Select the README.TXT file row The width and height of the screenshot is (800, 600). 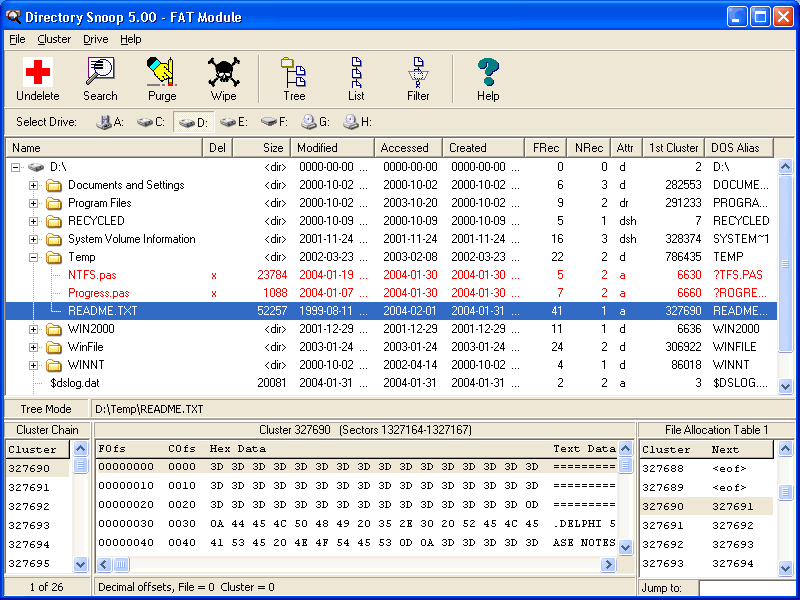tap(391, 311)
